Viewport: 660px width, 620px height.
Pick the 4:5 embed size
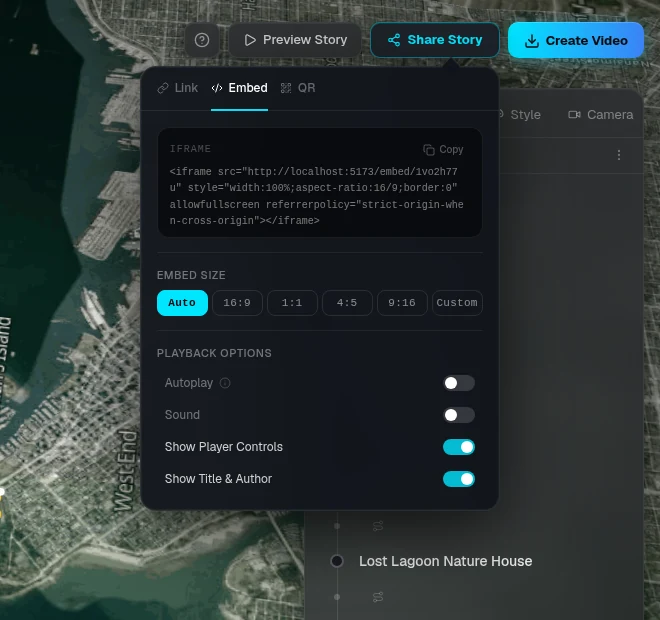pyautogui.click(x=347, y=303)
